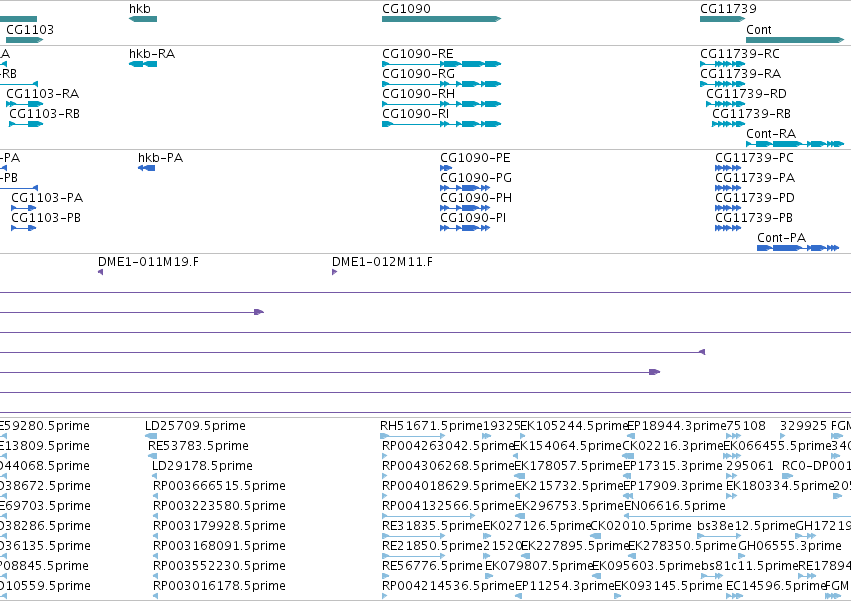Select the CG1090-RH transcript glyph
The width and height of the screenshot is (851, 601).
pyautogui.click(x=441, y=104)
